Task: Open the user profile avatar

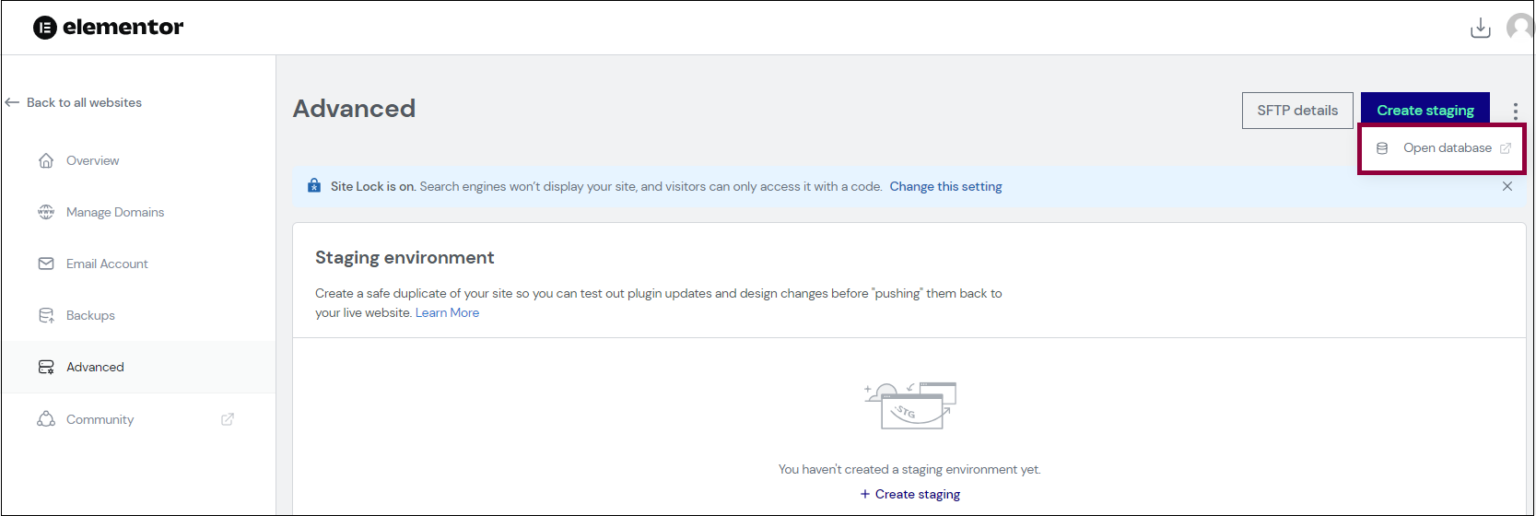Action: click(1520, 28)
